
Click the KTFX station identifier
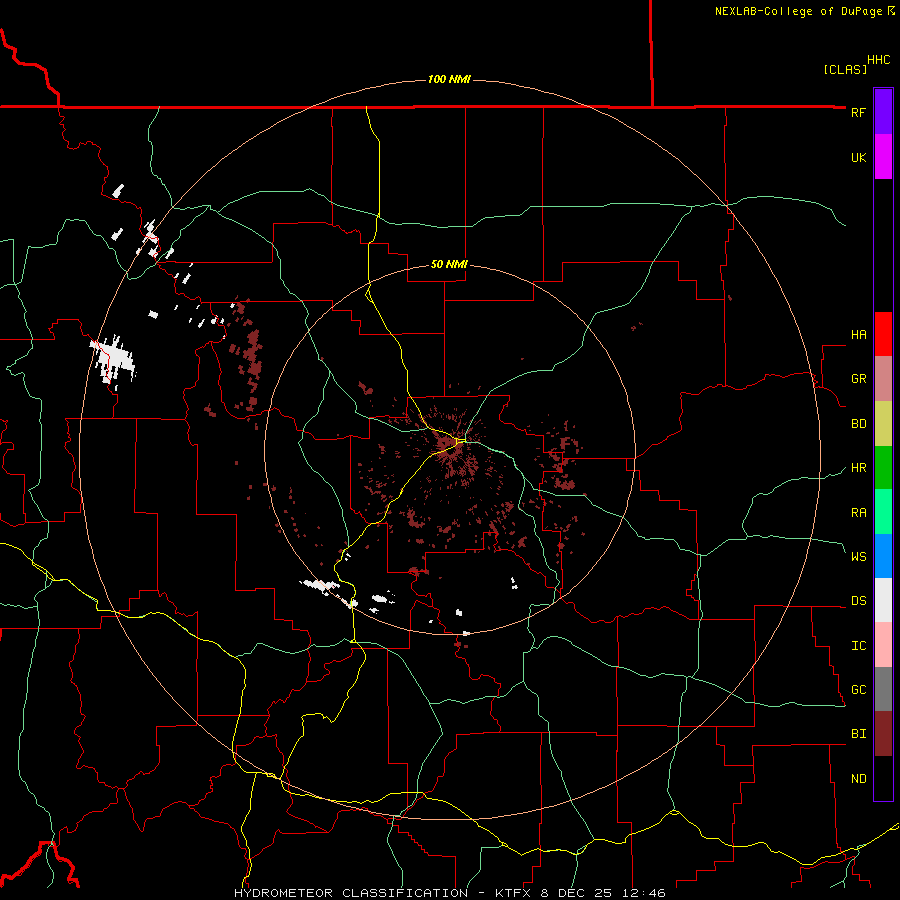[x=512, y=893]
